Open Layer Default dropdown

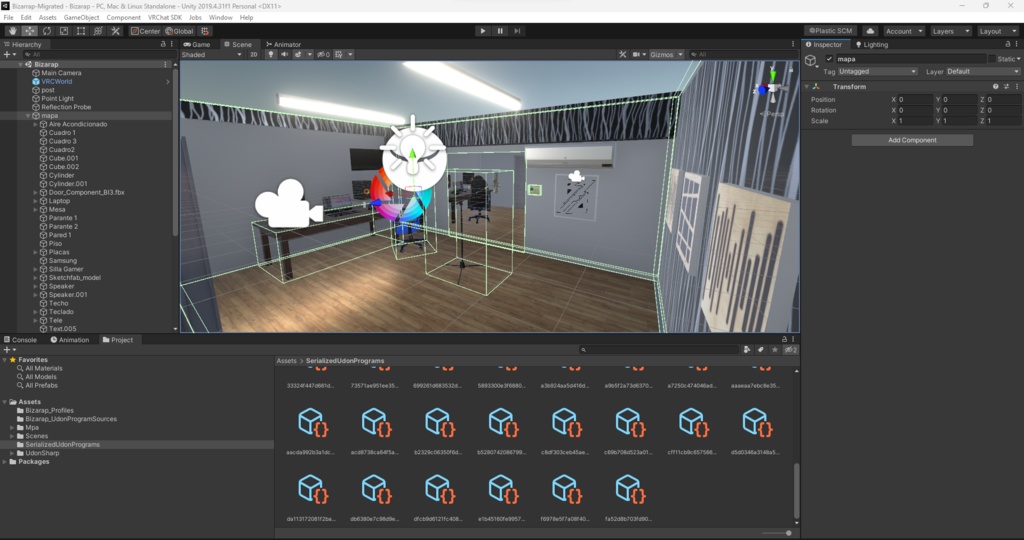[982, 71]
